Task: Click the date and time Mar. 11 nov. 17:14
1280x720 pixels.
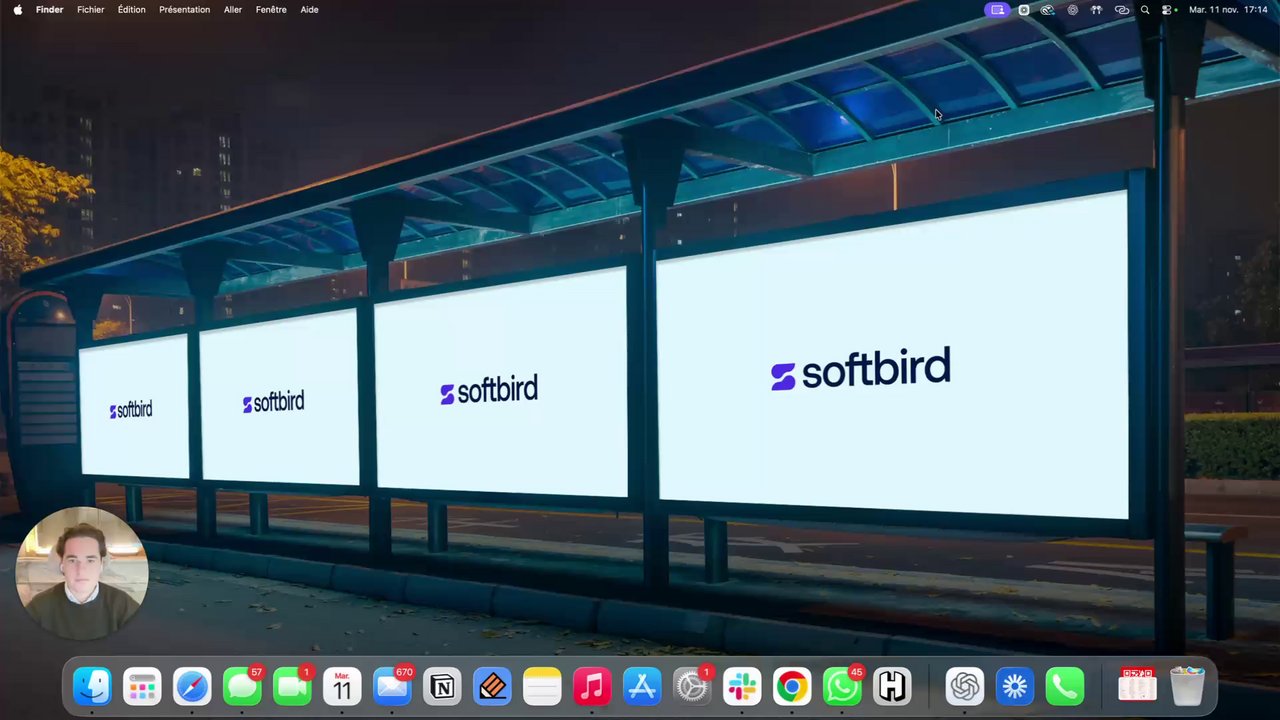Action: 1228,9
